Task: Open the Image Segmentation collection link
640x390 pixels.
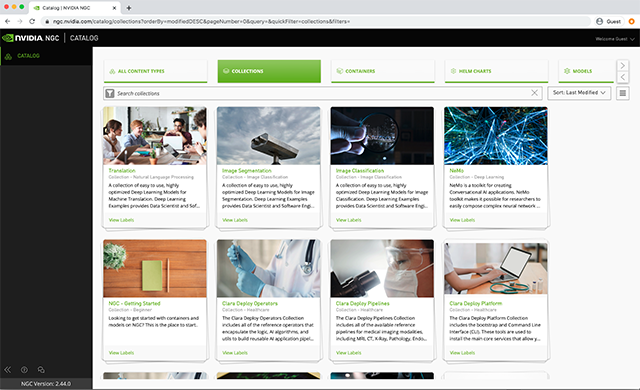Action: point(247,171)
